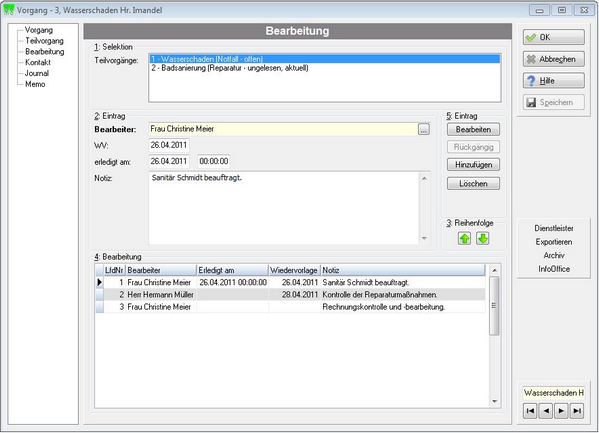This screenshot has width=599, height=433.
Task: Move entry down with green down arrow
Action: coord(483,239)
